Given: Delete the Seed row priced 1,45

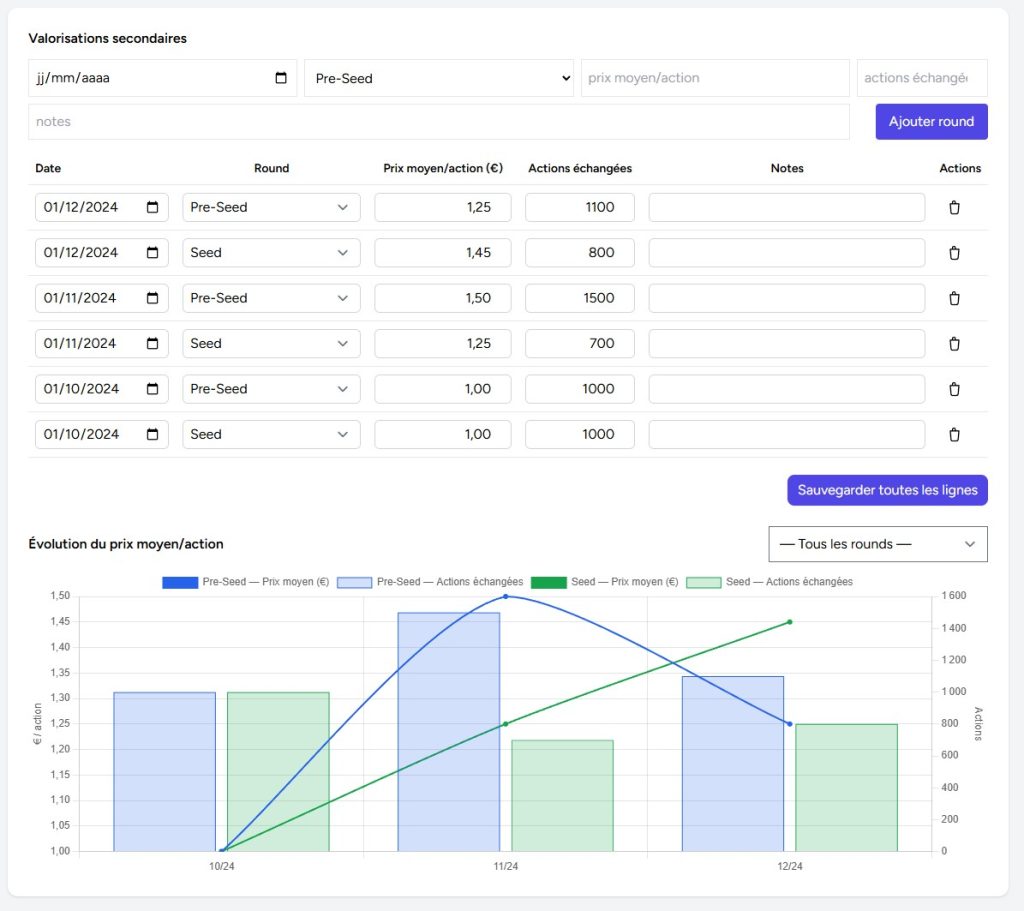Looking at the screenshot, I should pyautogui.click(x=953, y=253).
